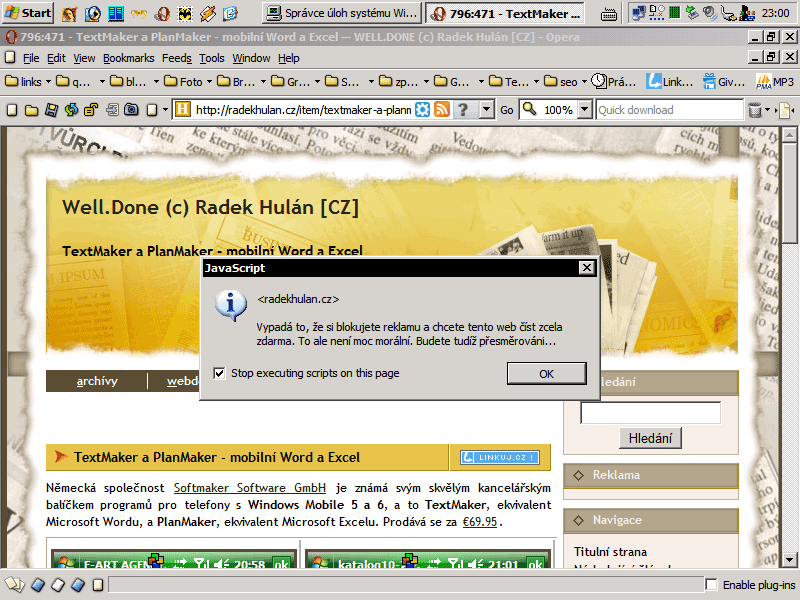Screen dimensions: 800x600
Task: Click the reload page icon
Action: point(71,110)
